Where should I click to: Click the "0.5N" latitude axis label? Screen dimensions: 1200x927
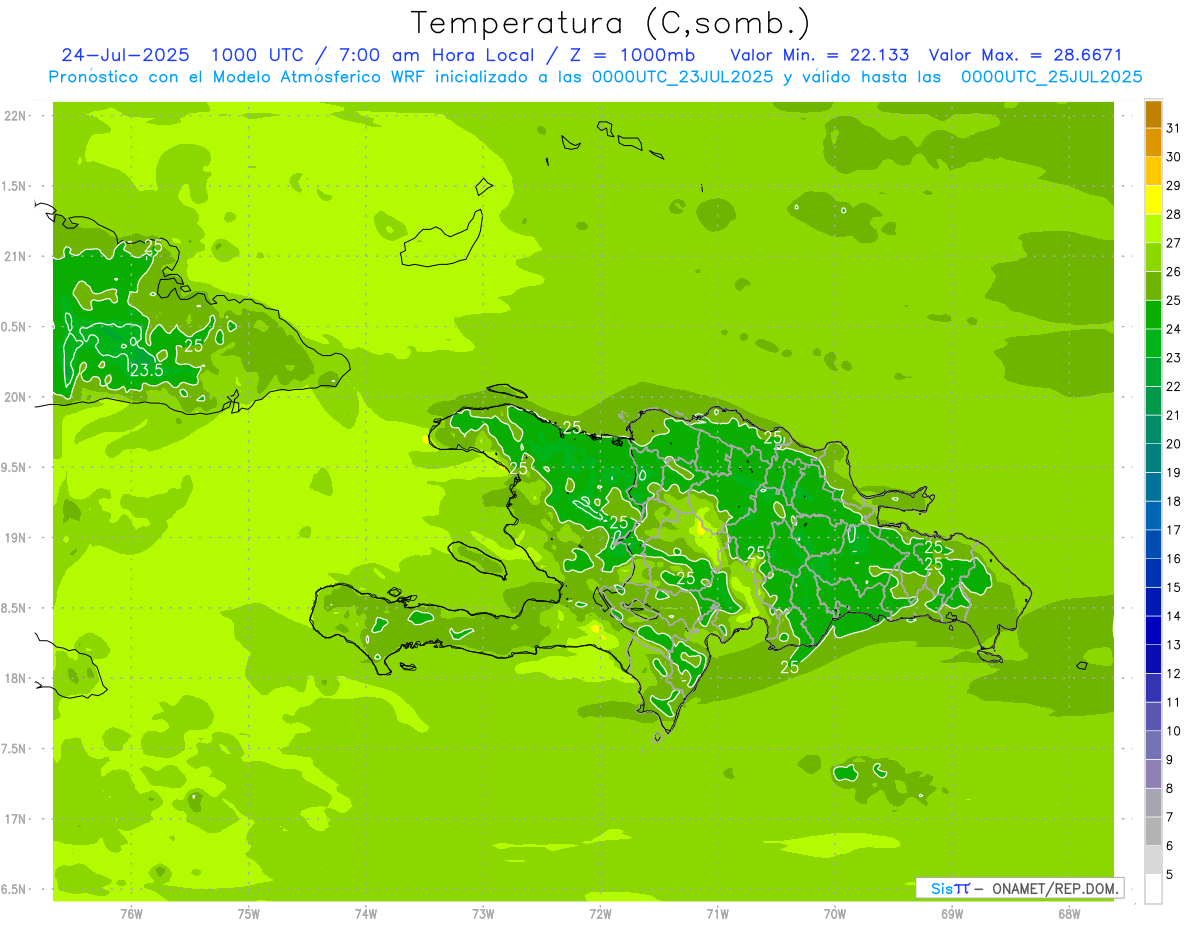coord(15,327)
